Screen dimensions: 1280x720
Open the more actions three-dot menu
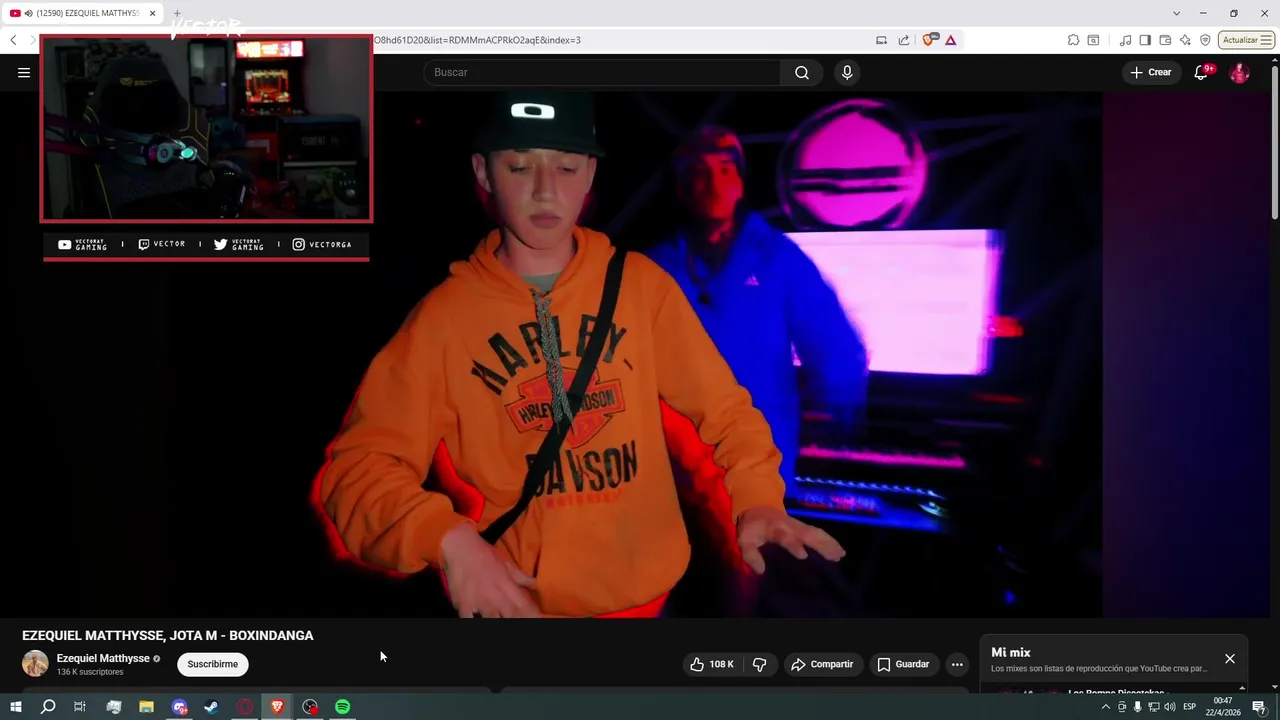click(957, 664)
